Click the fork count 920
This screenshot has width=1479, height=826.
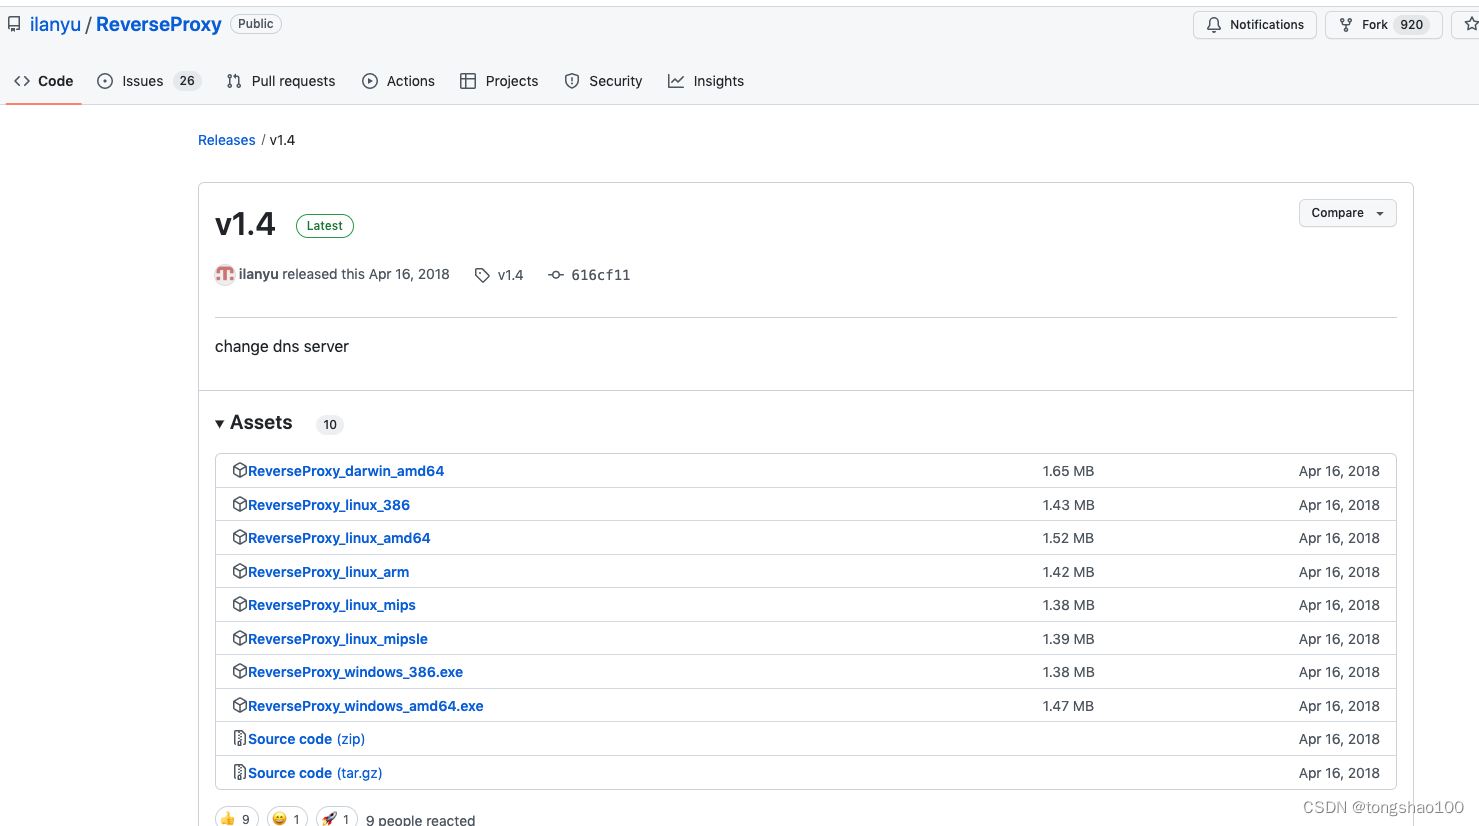pyautogui.click(x=1411, y=25)
